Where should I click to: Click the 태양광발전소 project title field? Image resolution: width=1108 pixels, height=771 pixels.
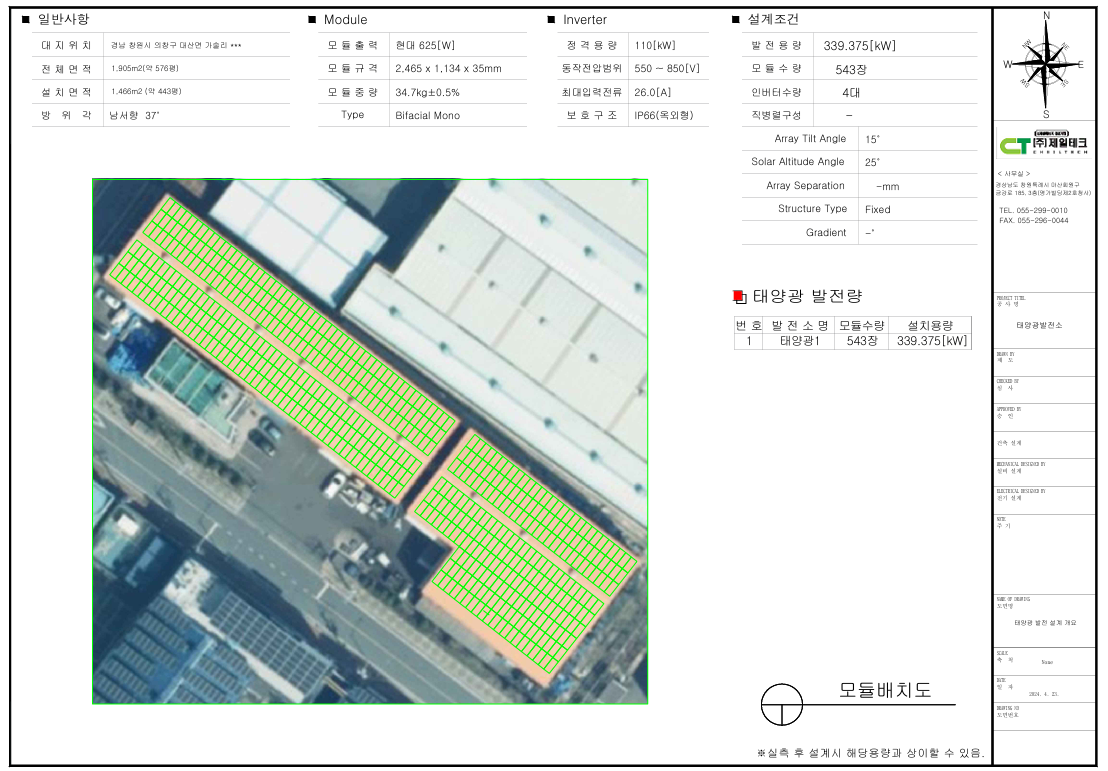point(1039,326)
